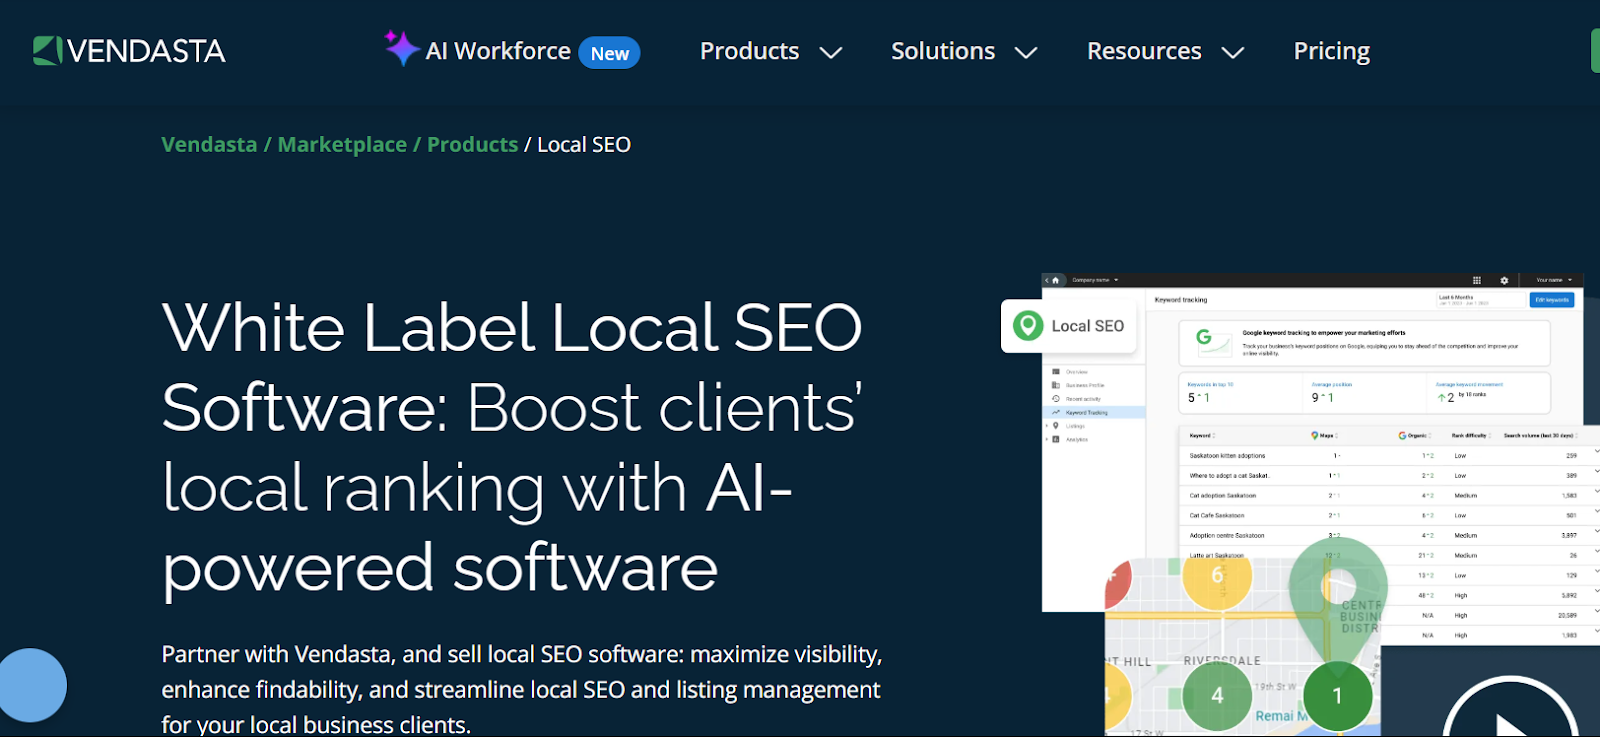
Task: Go to the Vendasta breadcrumb link
Action: [x=209, y=145]
